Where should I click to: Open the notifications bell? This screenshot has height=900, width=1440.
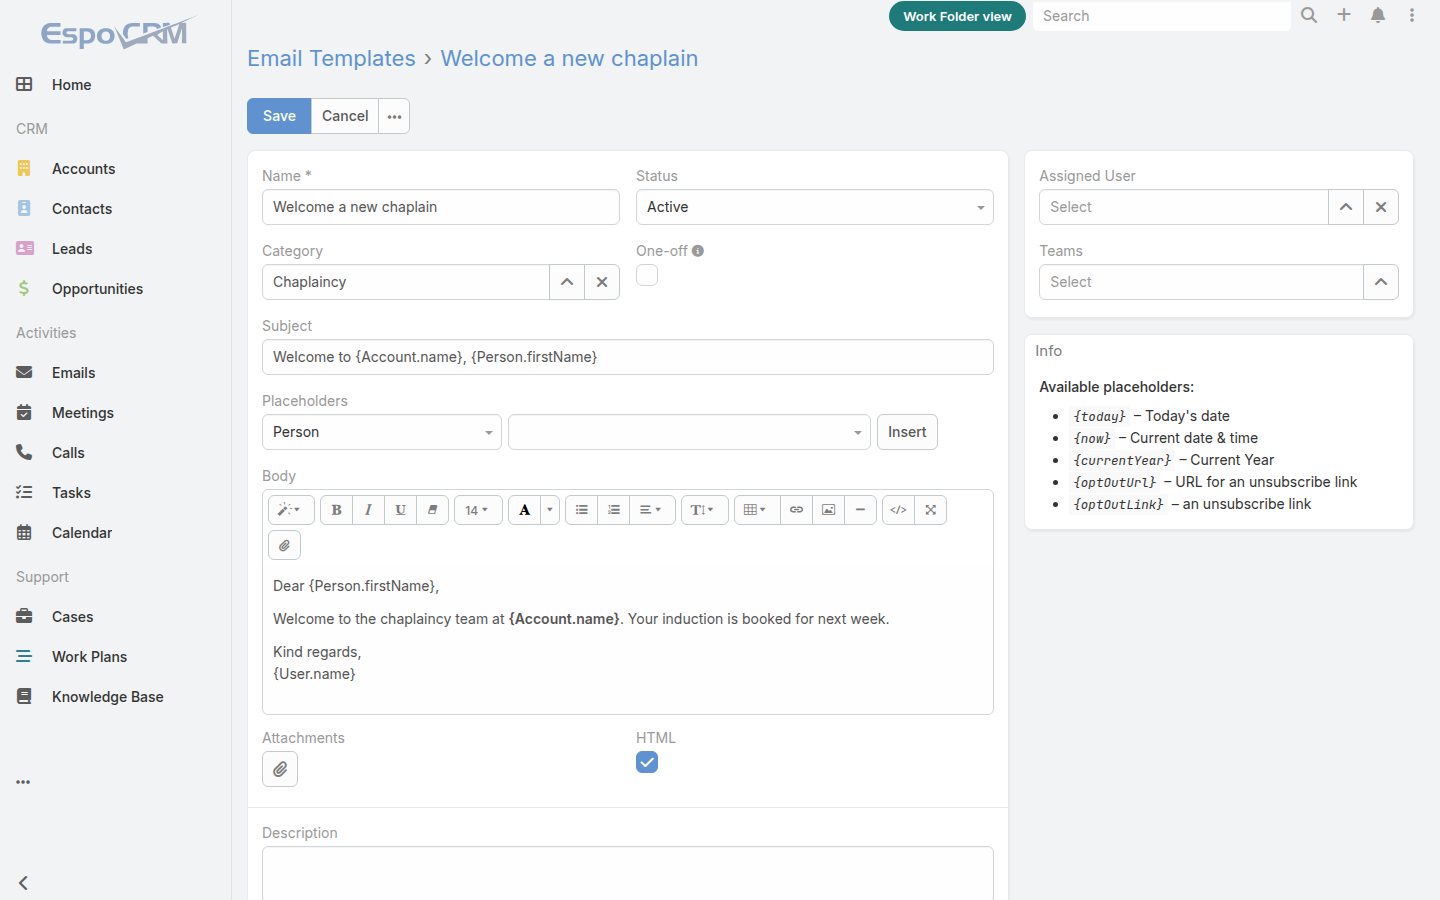(x=1378, y=15)
